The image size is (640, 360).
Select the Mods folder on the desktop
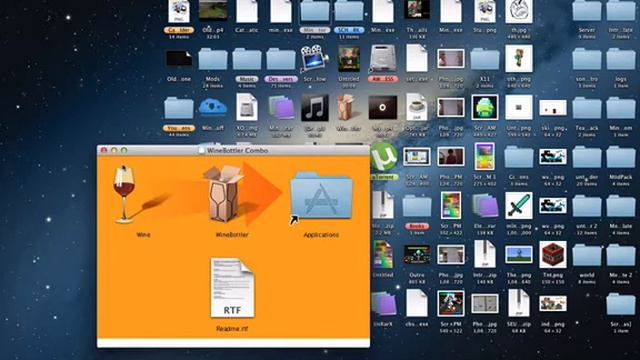coord(213,60)
